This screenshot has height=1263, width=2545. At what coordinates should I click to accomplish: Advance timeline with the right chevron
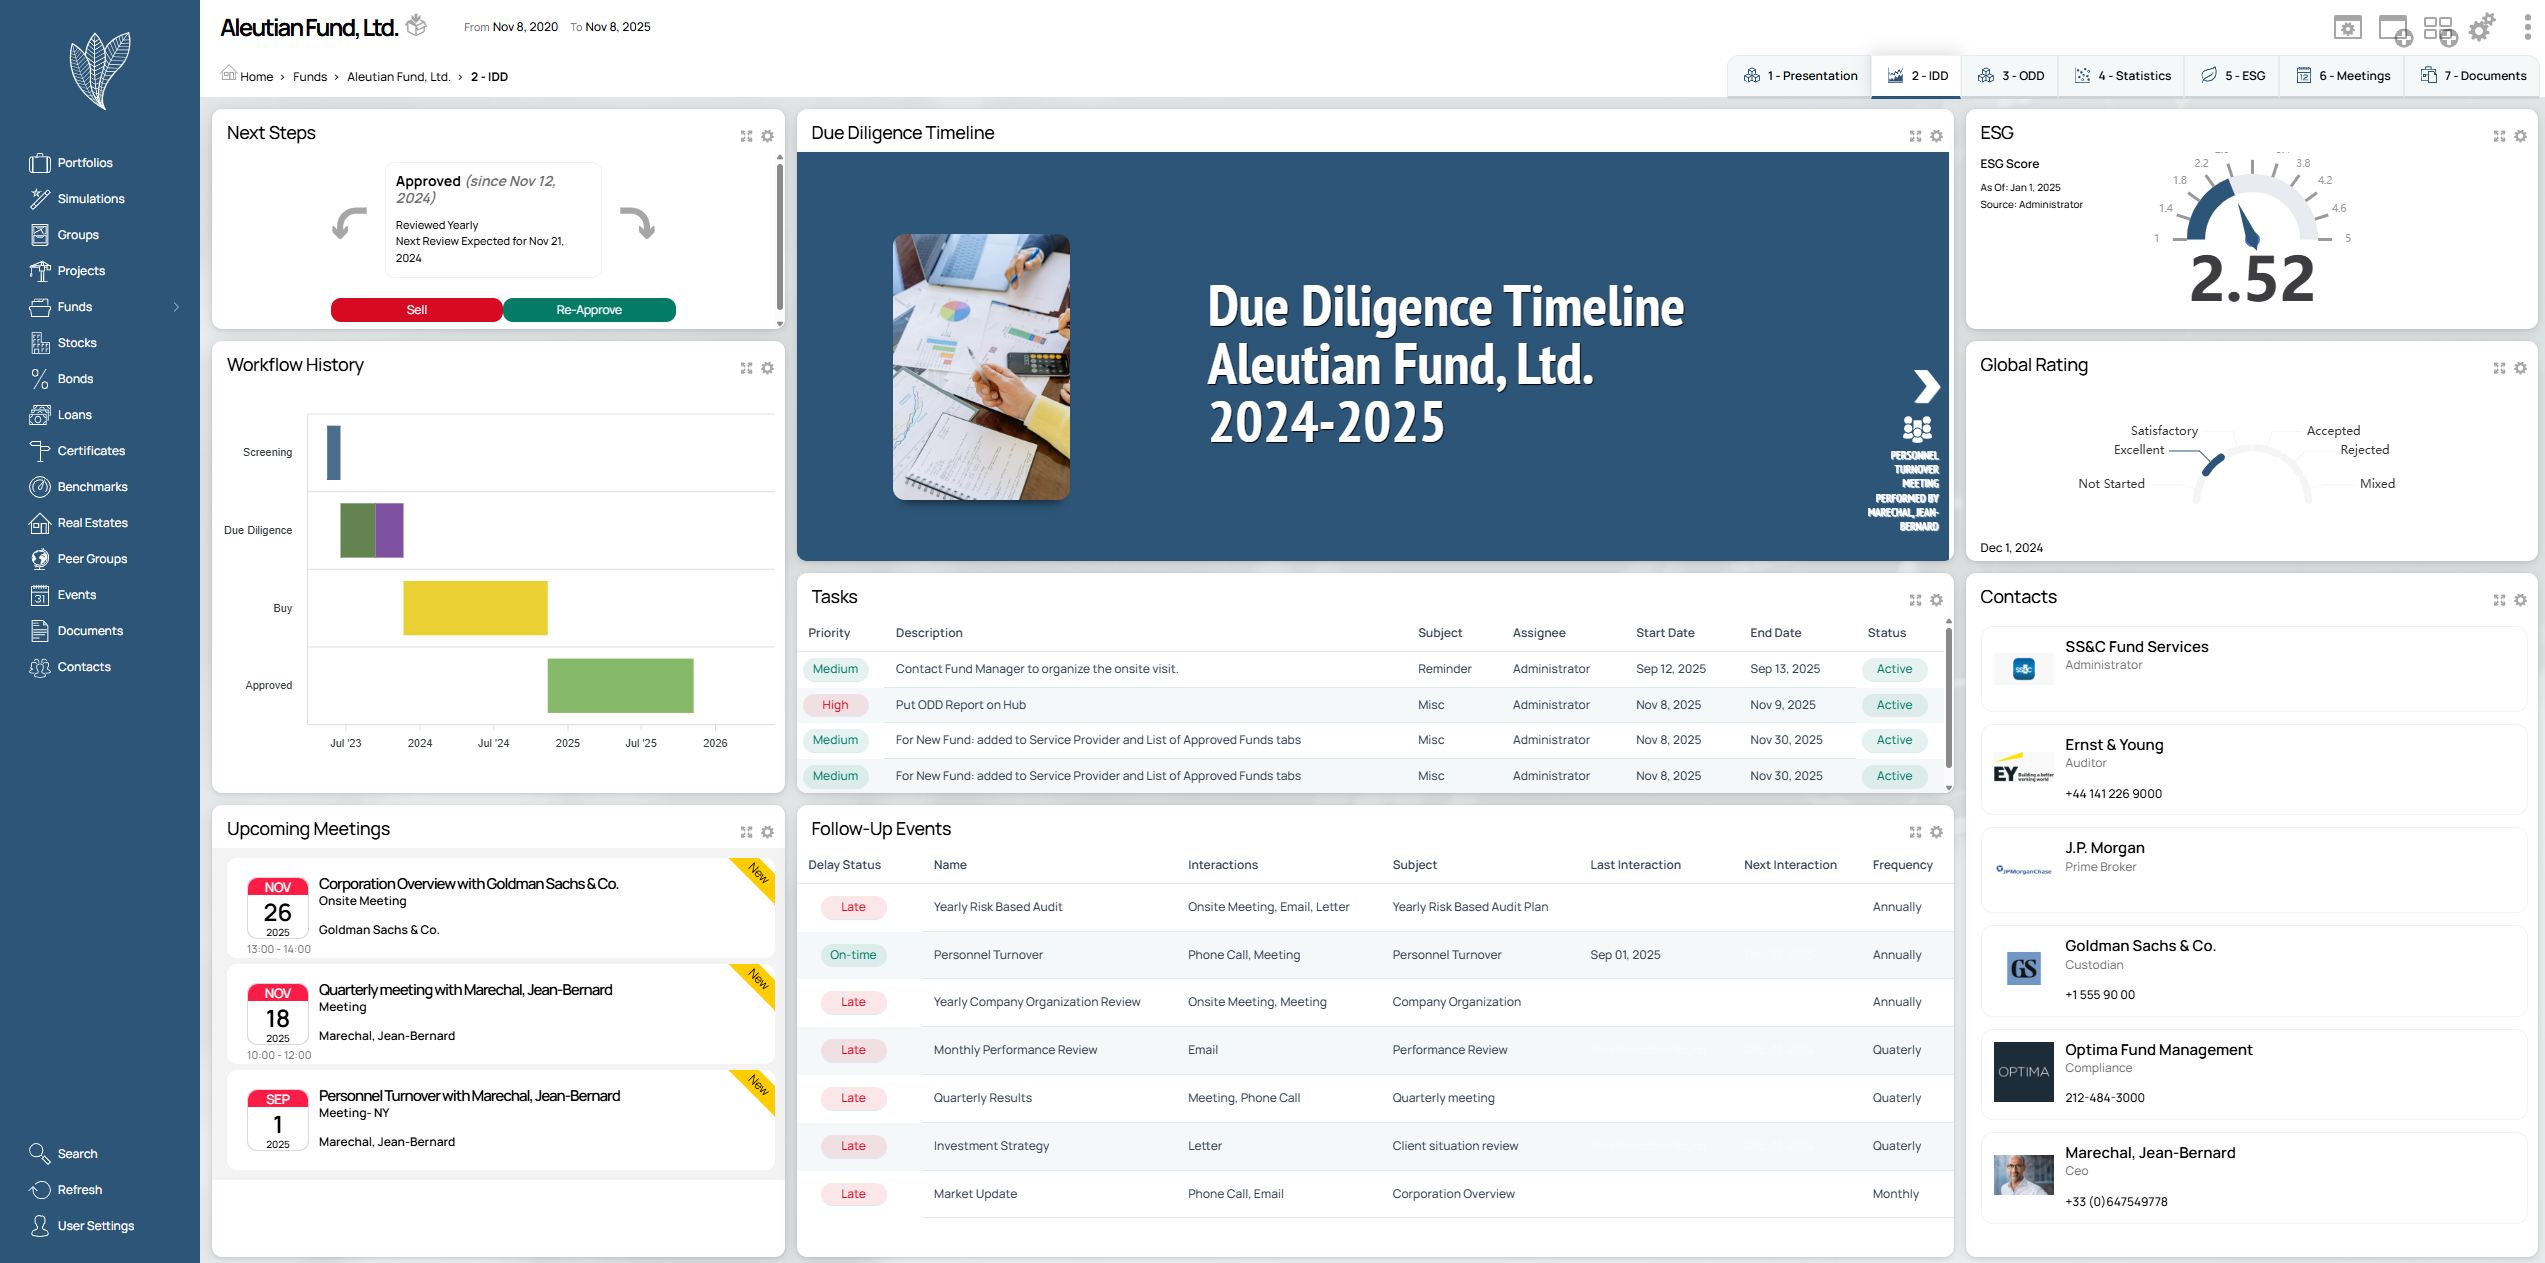[x=1926, y=386]
